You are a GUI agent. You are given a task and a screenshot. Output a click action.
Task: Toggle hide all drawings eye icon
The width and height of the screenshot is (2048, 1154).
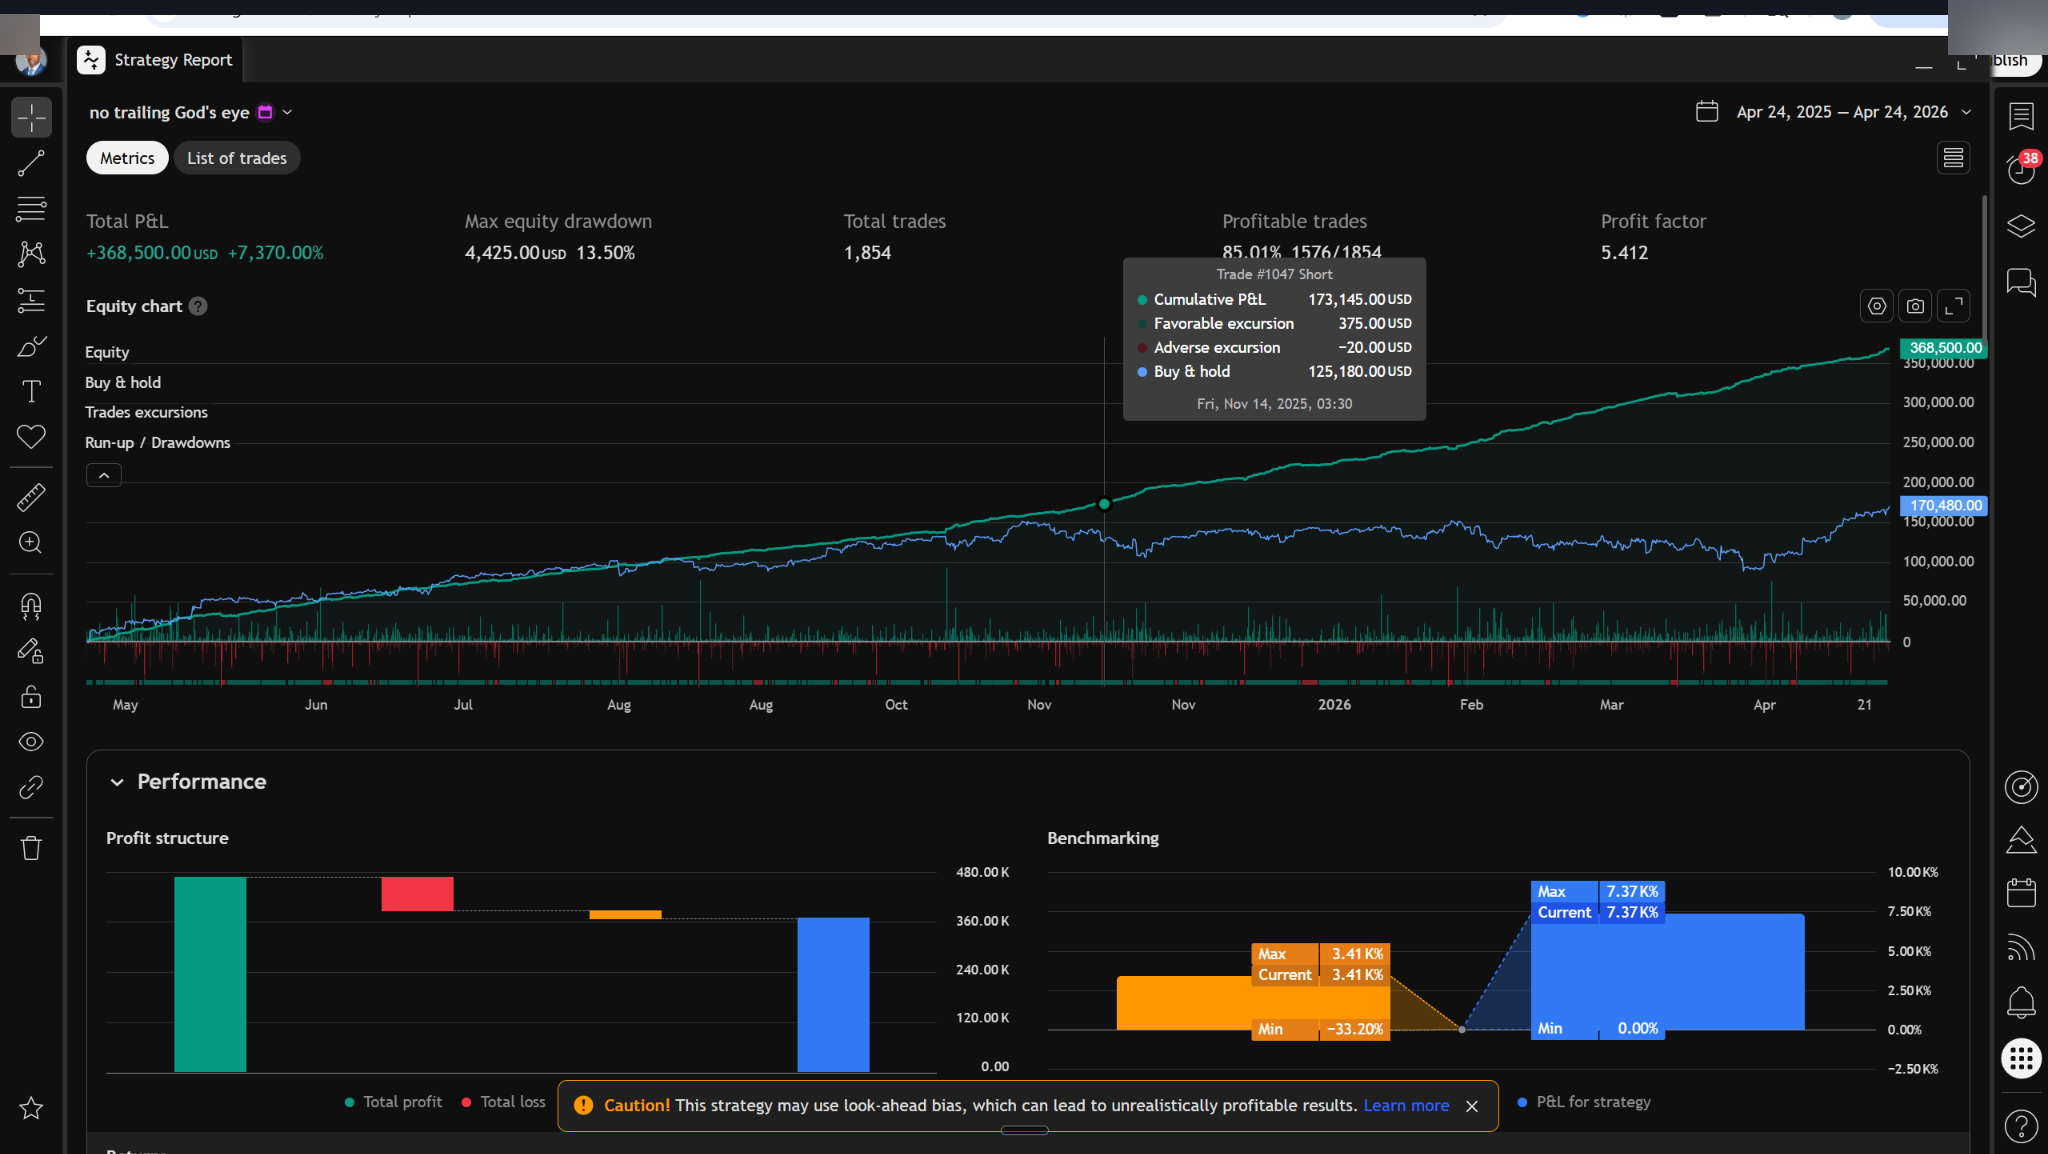pos(31,742)
